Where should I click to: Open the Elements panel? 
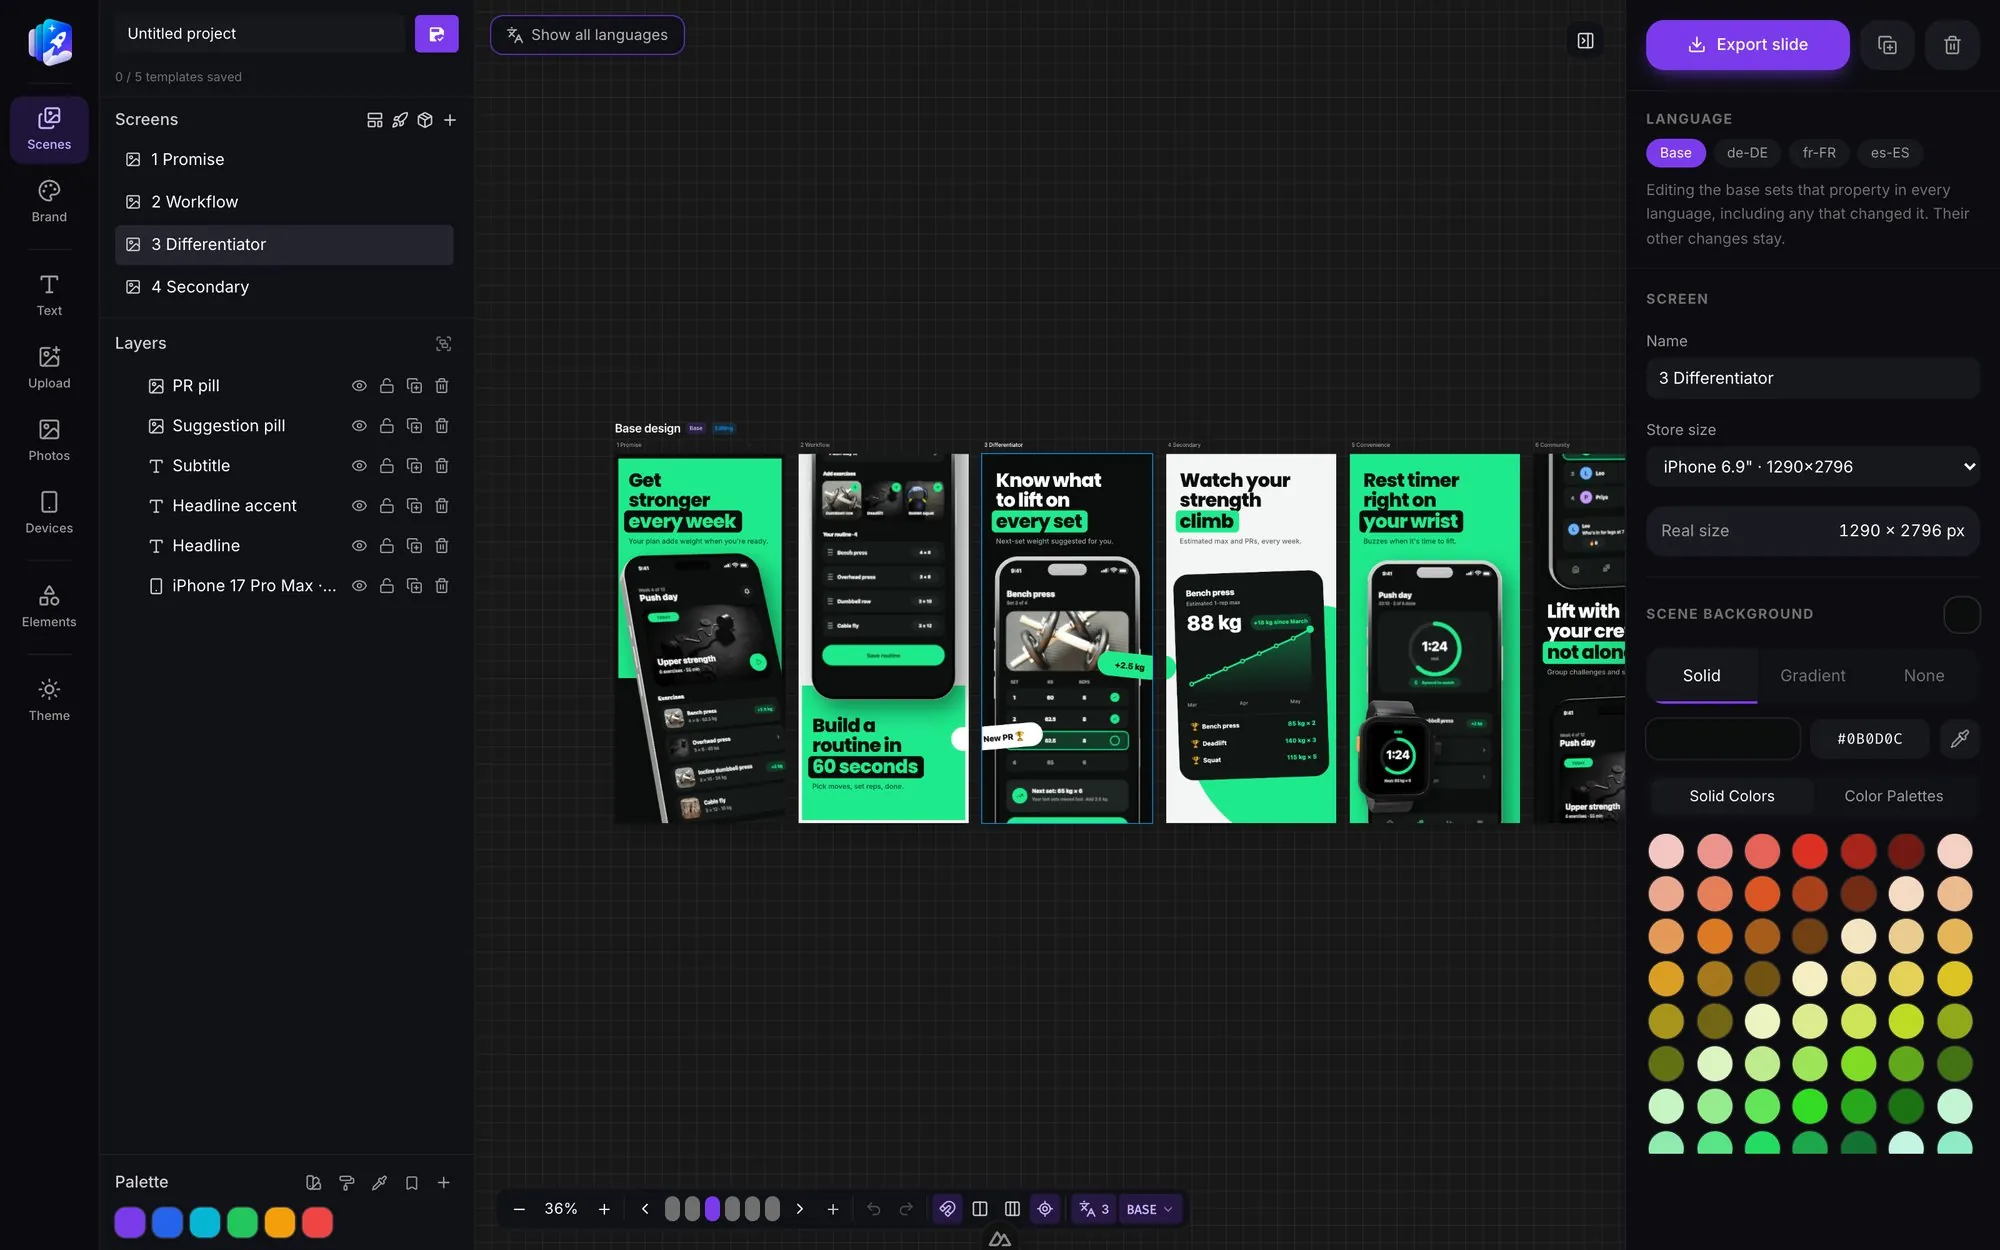point(49,606)
